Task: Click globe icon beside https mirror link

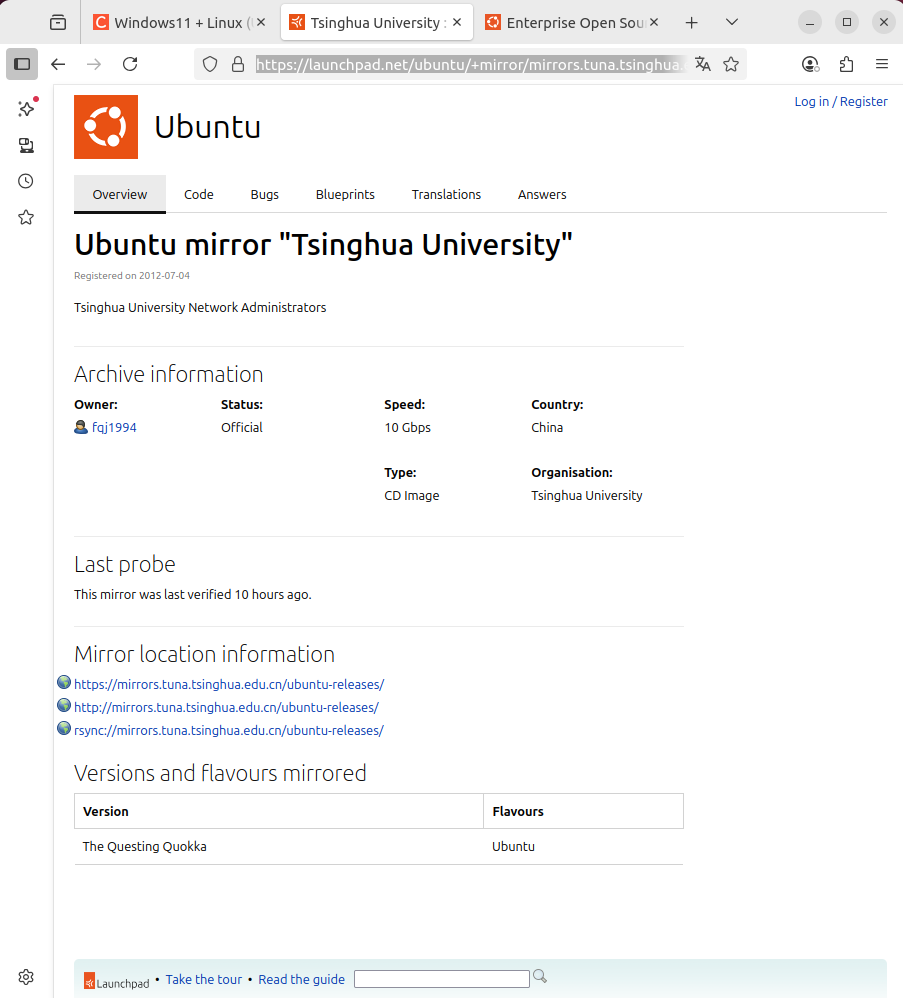Action: pyautogui.click(x=64, y=682)
